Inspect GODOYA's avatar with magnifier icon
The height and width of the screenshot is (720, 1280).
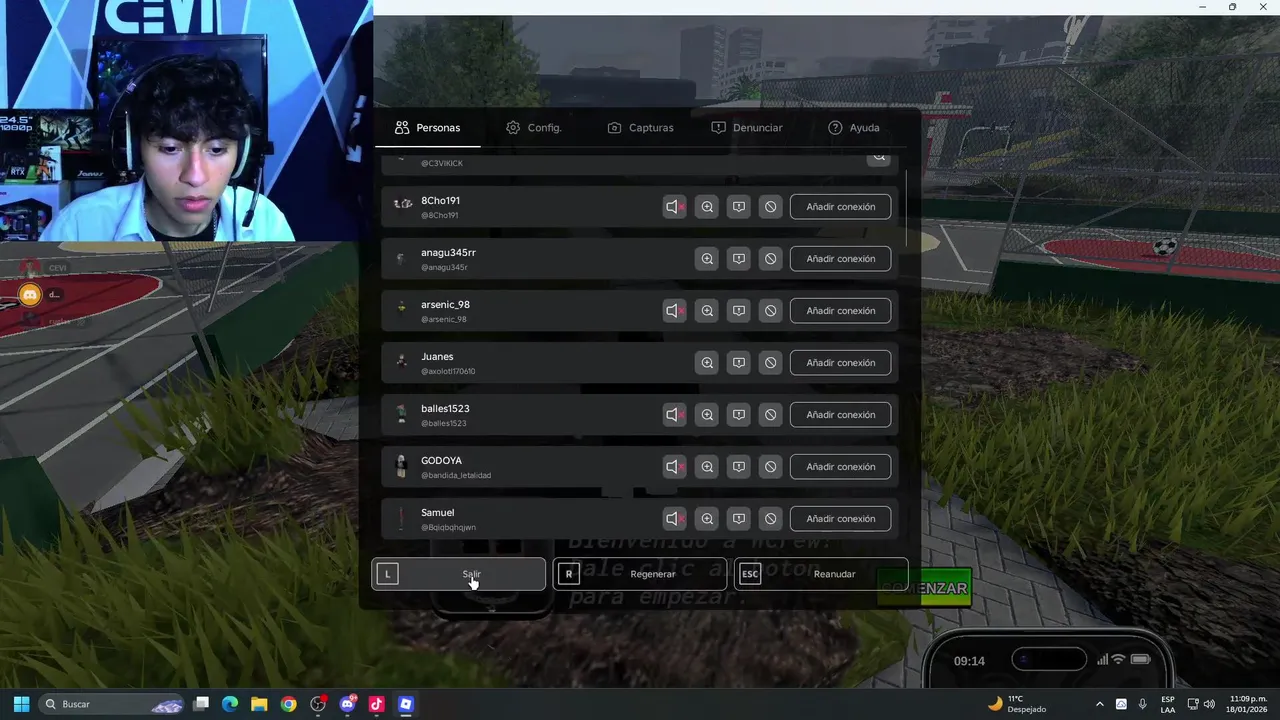tap(707, 467)
